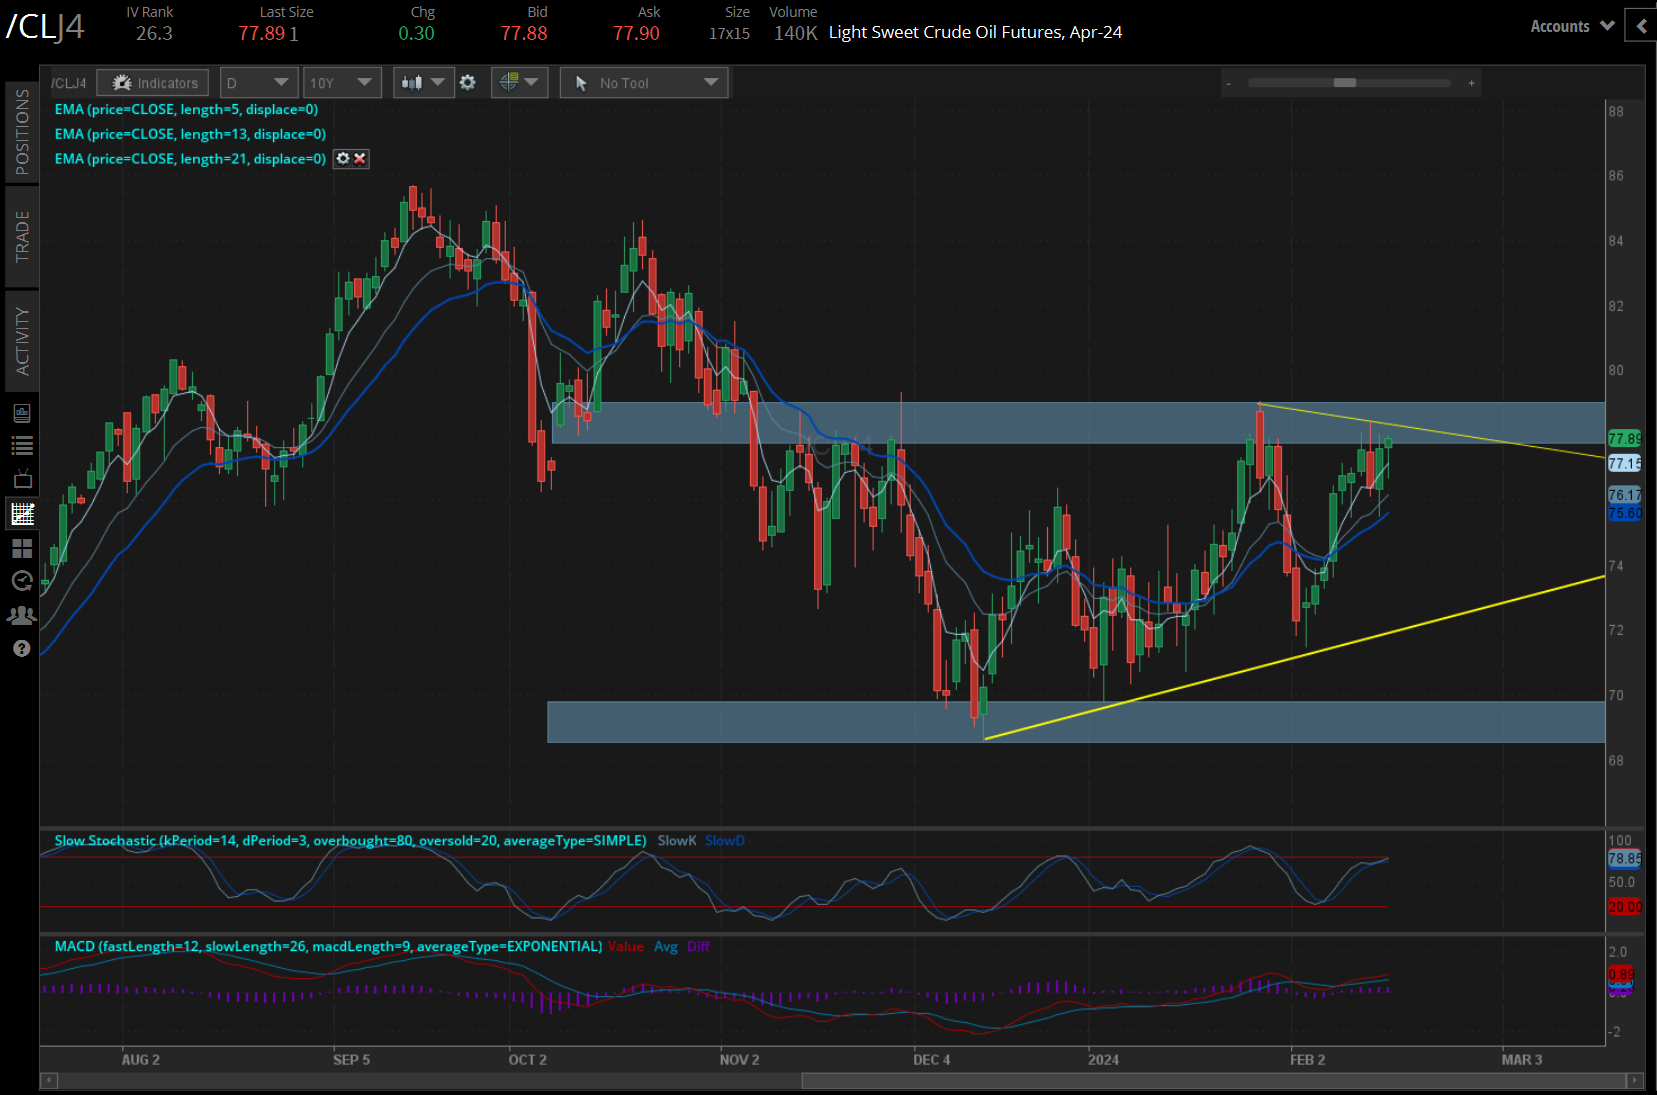Click plus on the zoom slider

(1471, 84)
